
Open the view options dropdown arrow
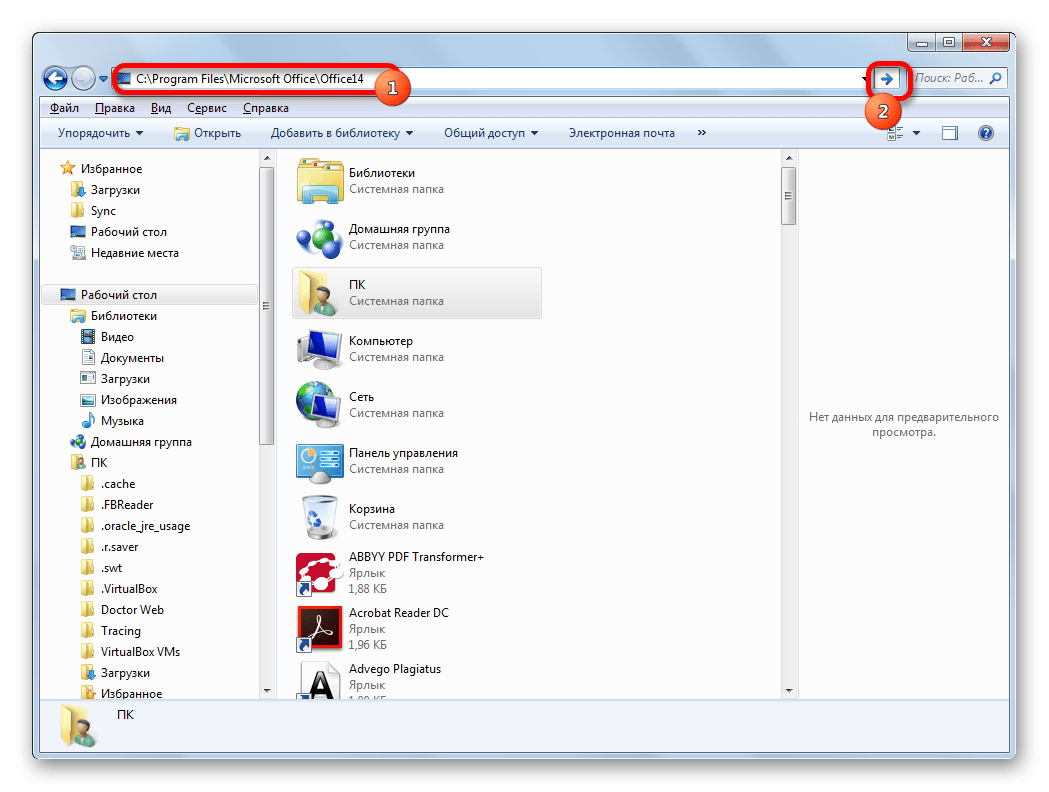[x=917, y=133]
